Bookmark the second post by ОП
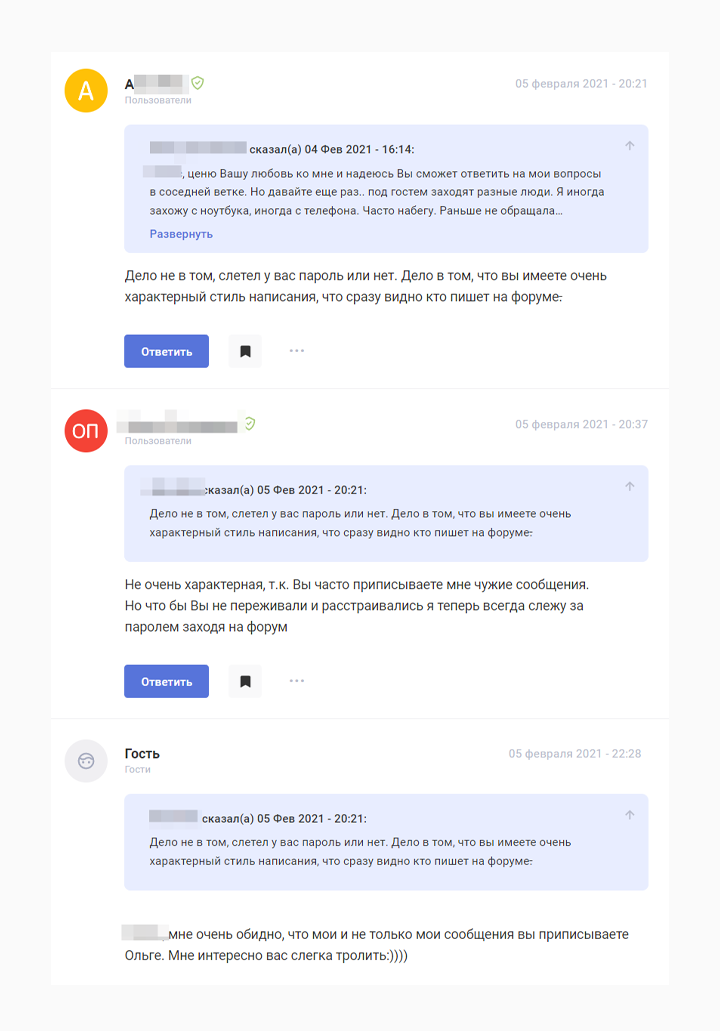The height and width of the screenshot is (1031, 720). [x=245, y=681]
